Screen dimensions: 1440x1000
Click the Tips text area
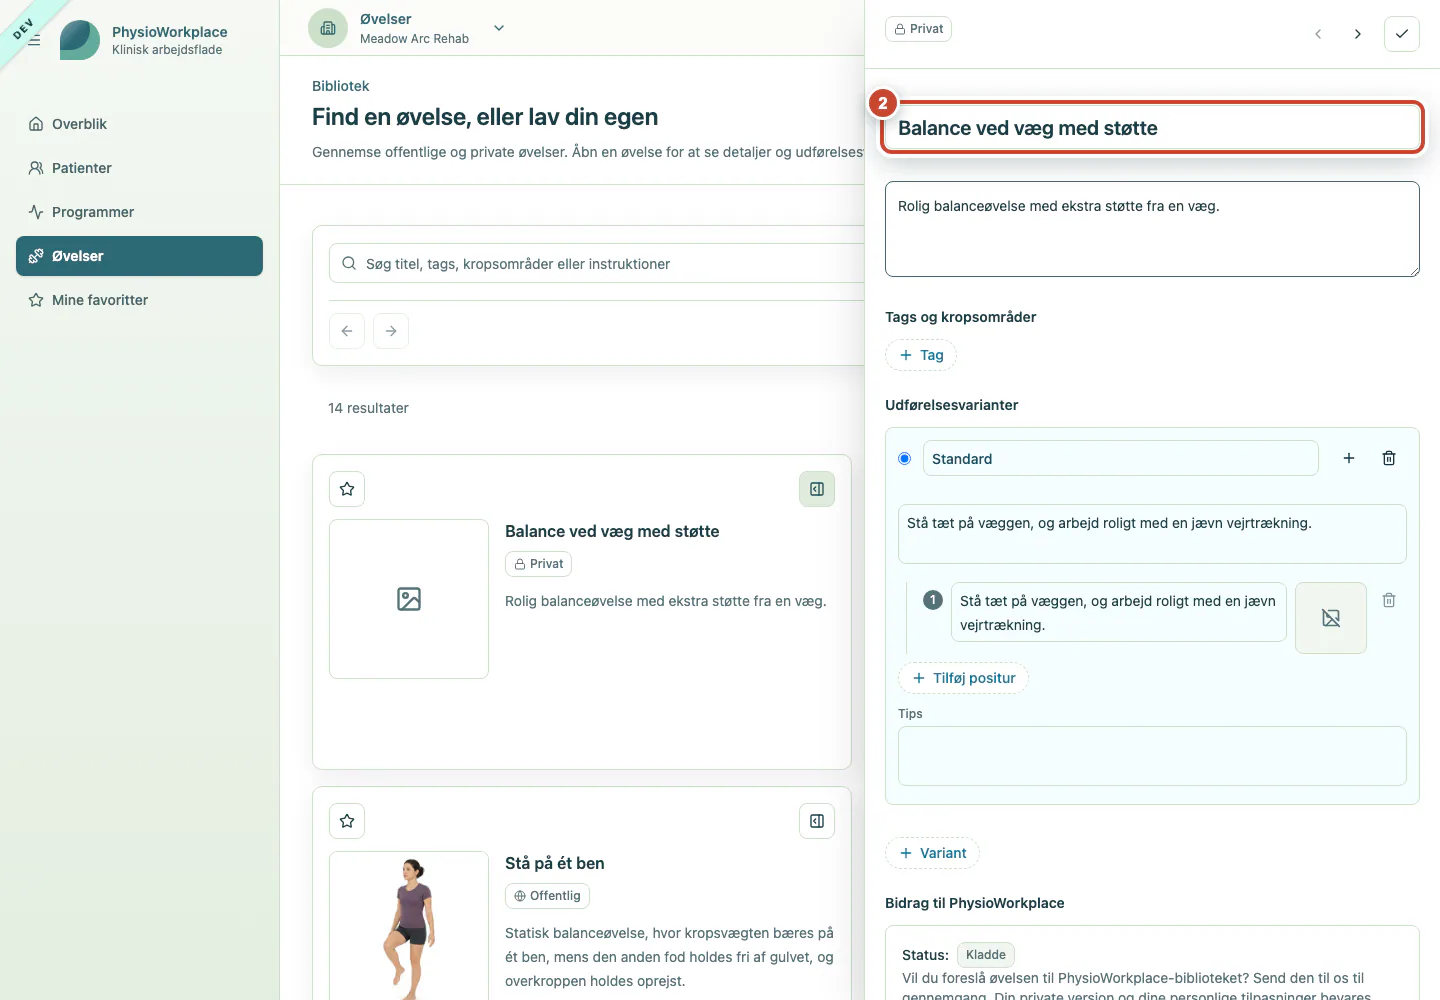pos(1152,756)
